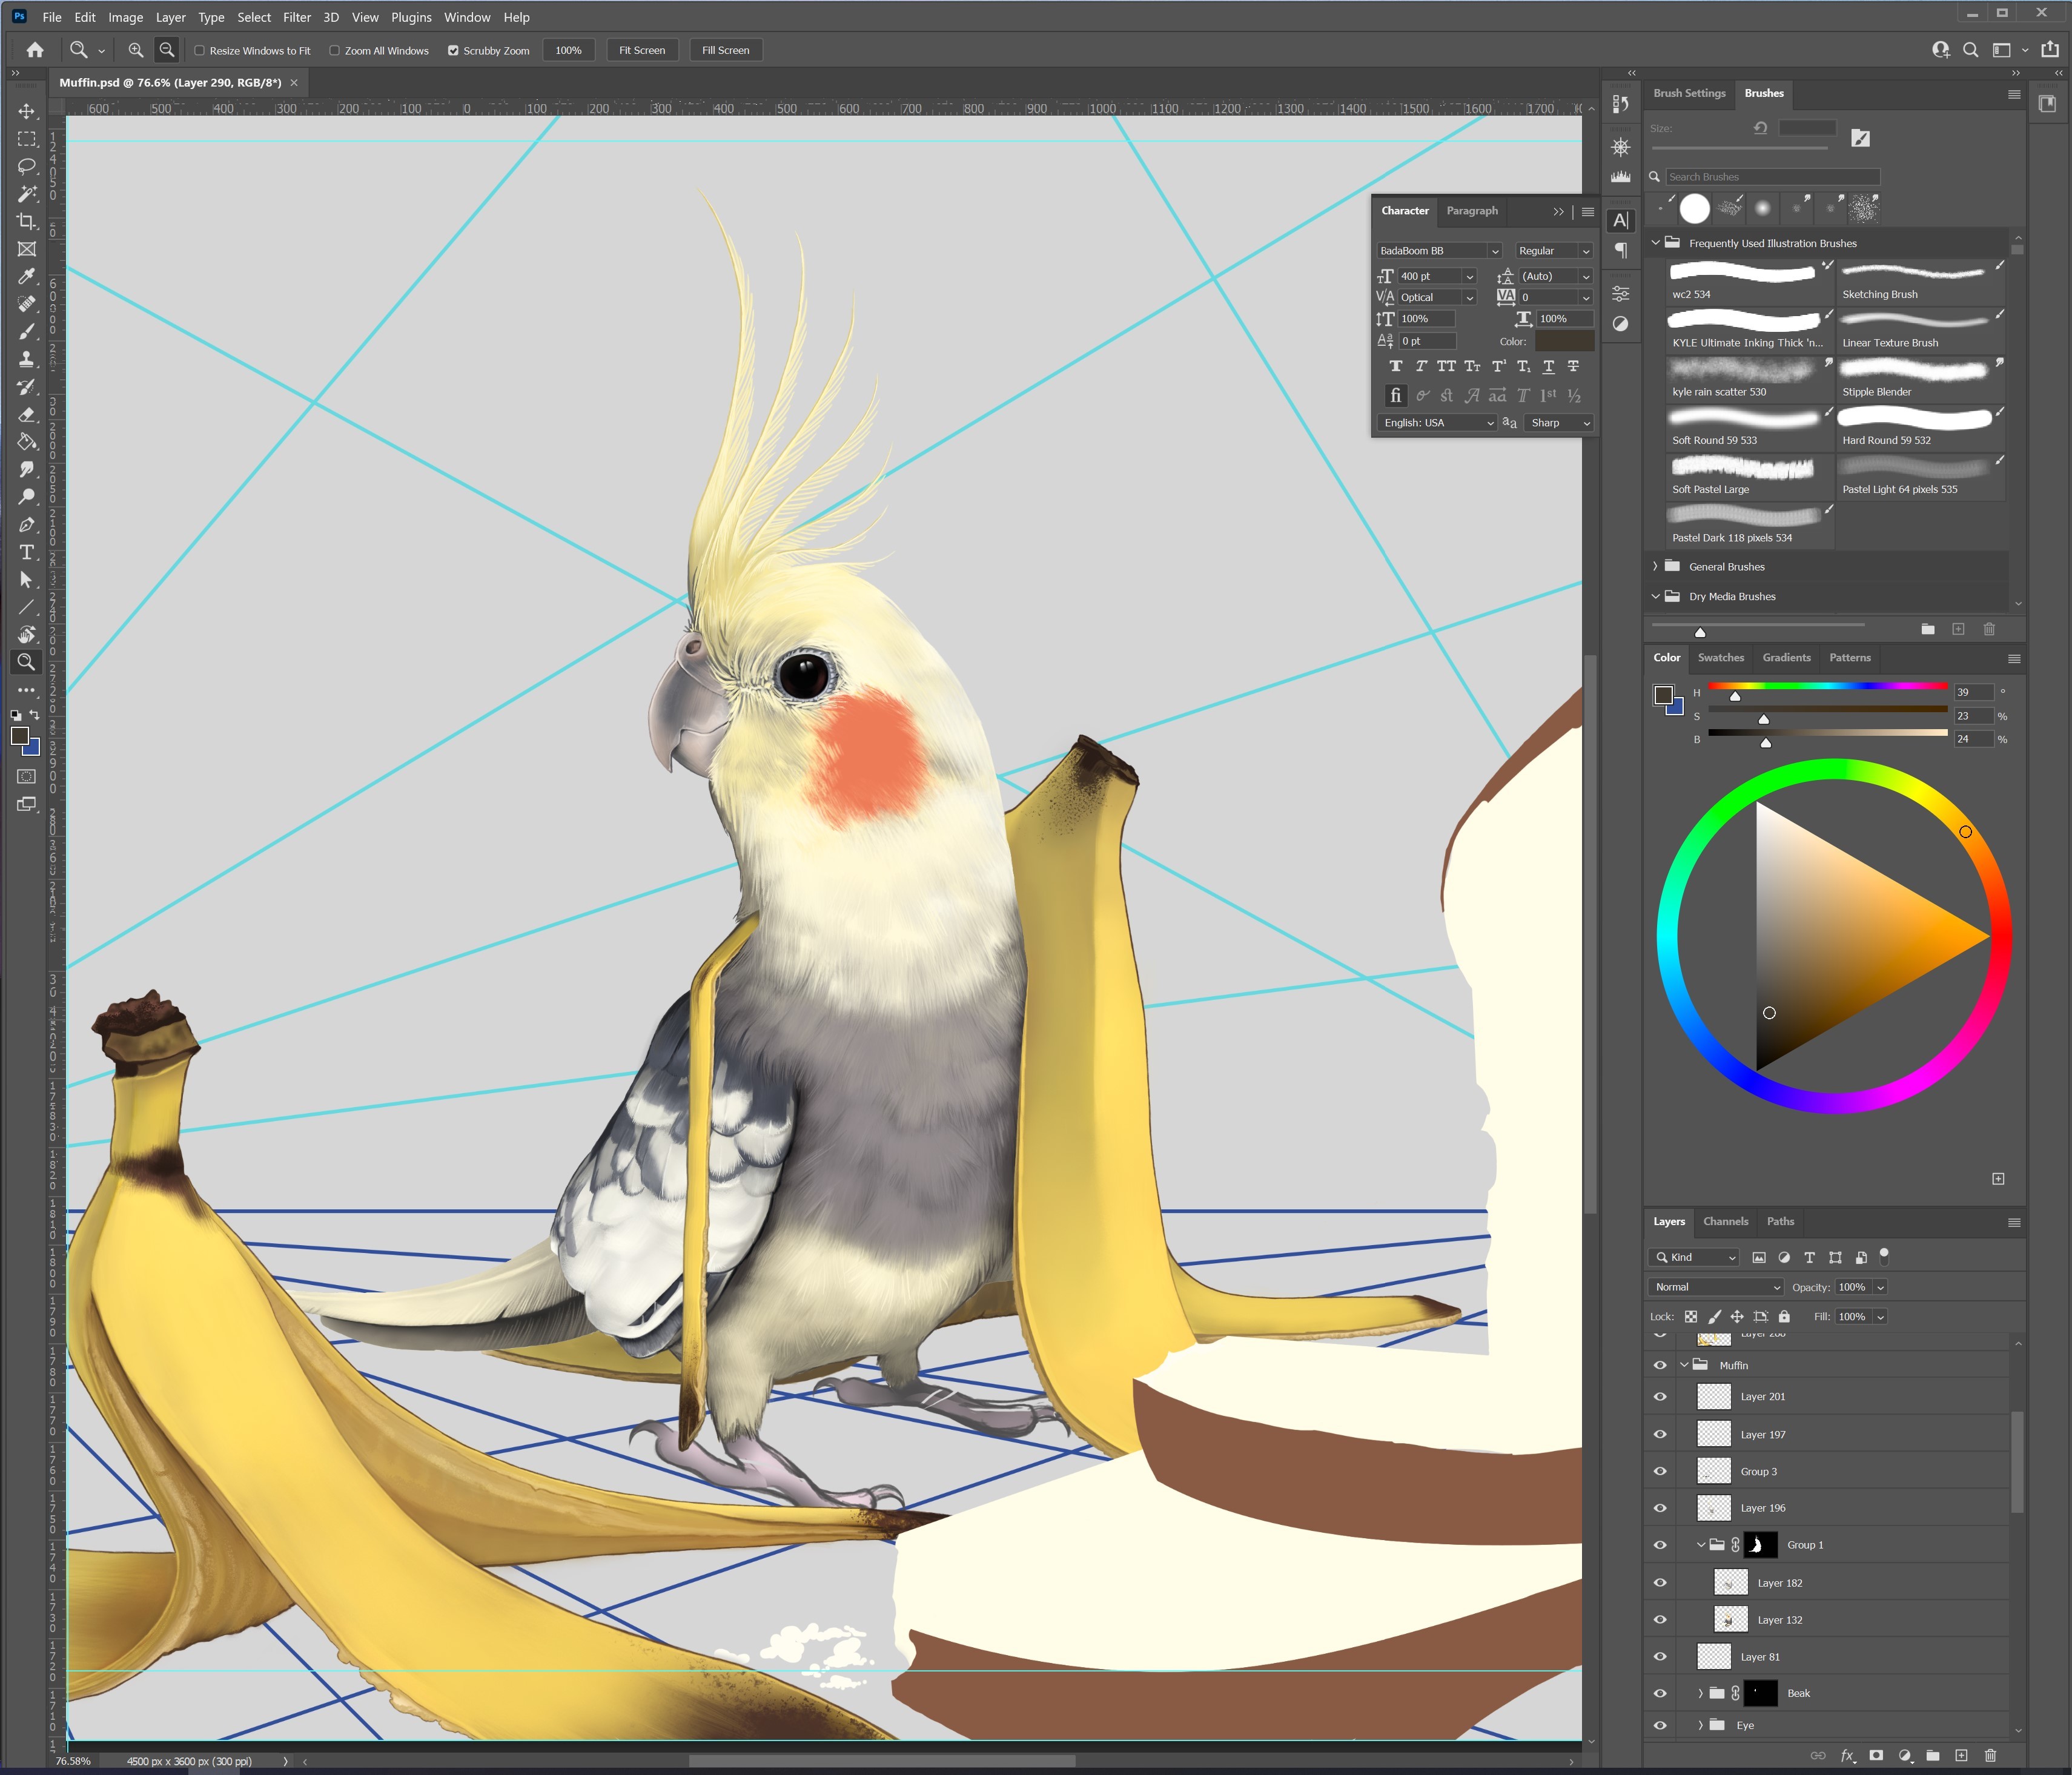This screenshot has width=2072, height=1775.
Task: Open the Filter menu
Action: click(x=297, y=17)
